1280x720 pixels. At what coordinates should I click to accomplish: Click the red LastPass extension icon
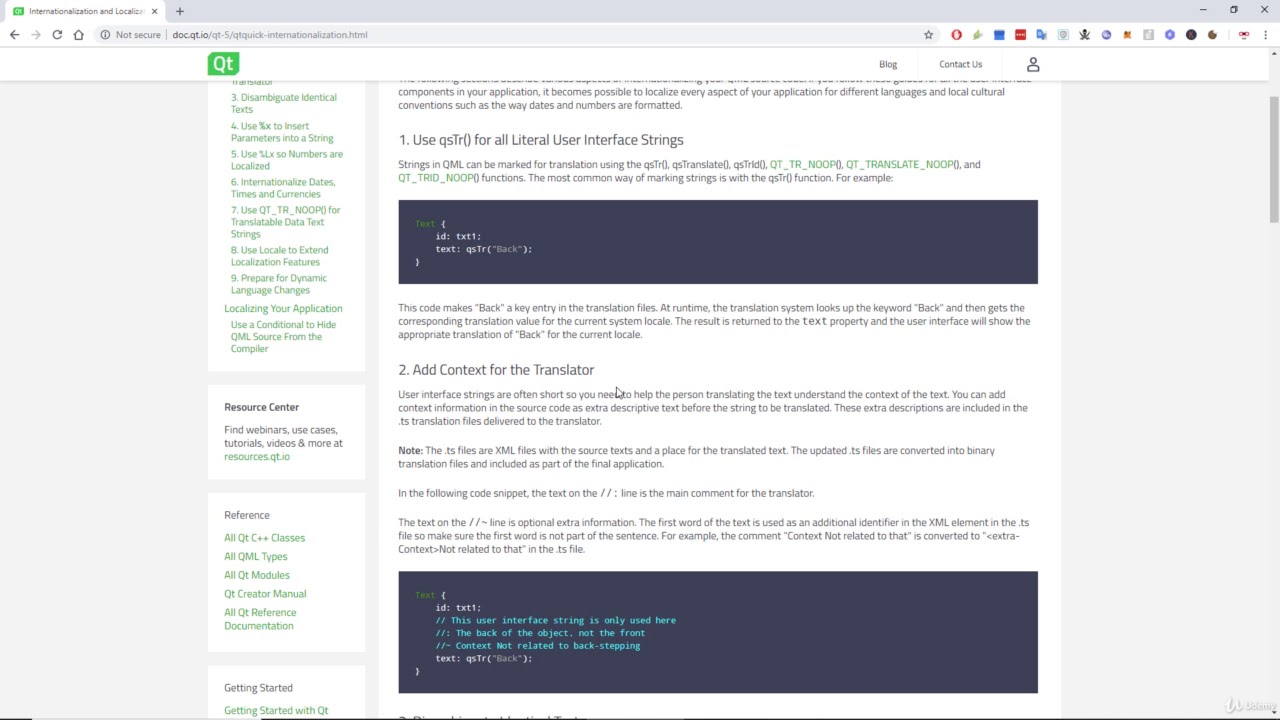1020,35
